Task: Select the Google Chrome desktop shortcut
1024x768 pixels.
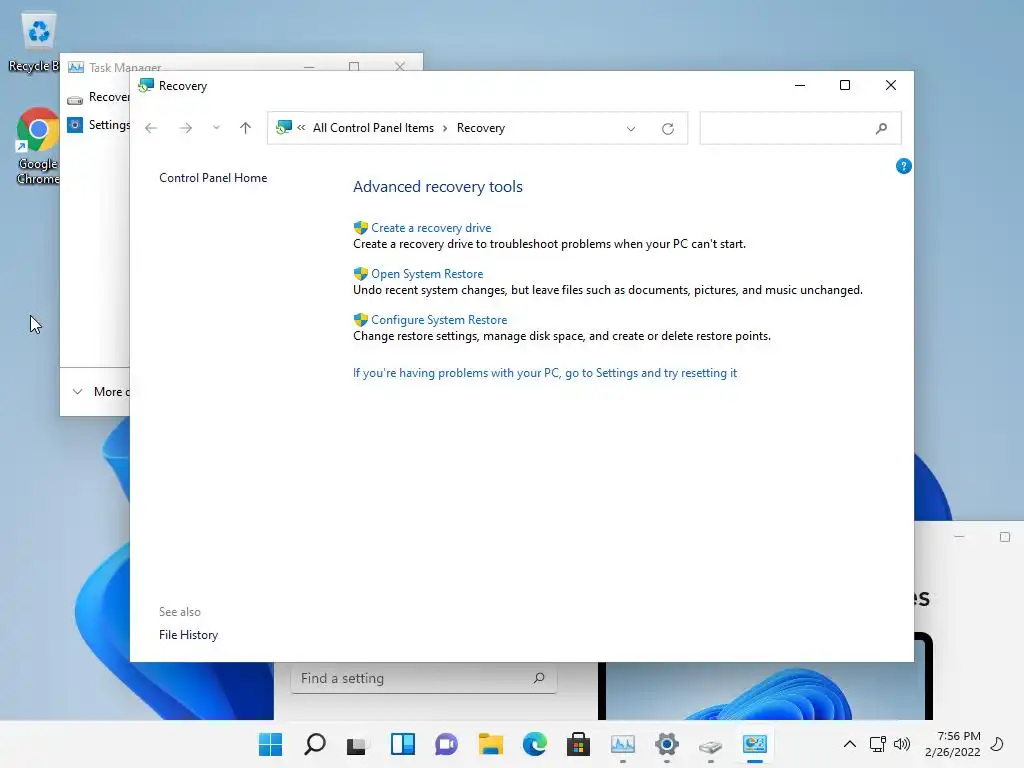Action: coord(38,147)
